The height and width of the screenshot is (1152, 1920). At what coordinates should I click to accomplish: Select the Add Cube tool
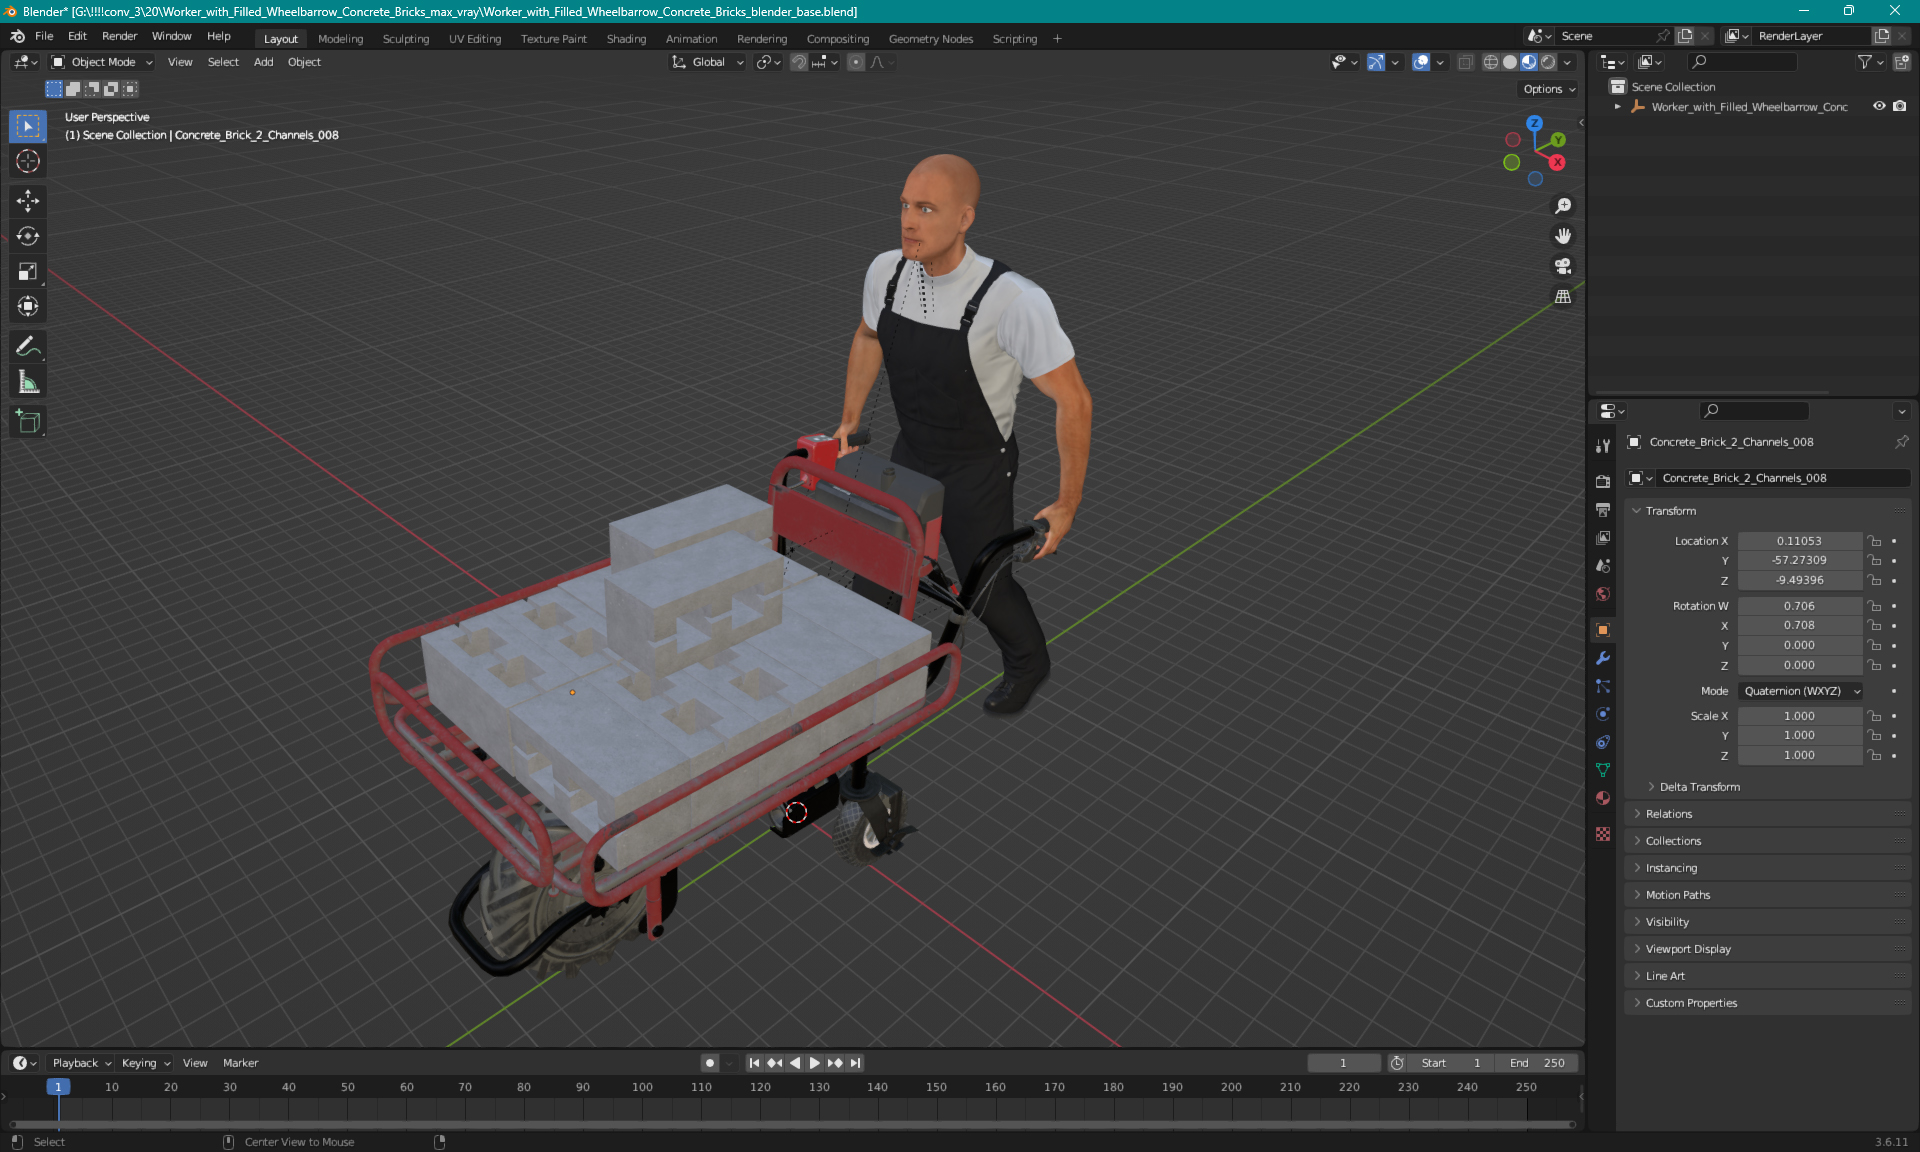pos(28,421)
